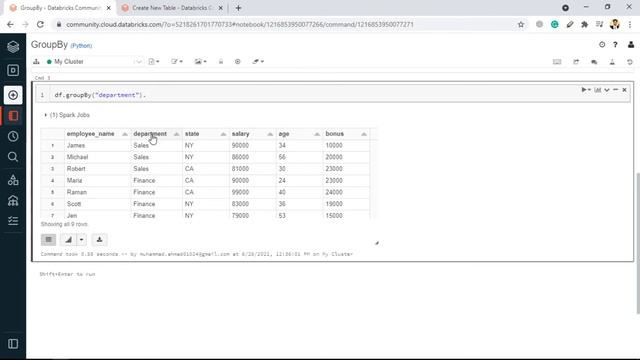This screenshot has width=640, height=360.
Task: Open the Data shapes icon in sidebar
Action: [13, 180]
